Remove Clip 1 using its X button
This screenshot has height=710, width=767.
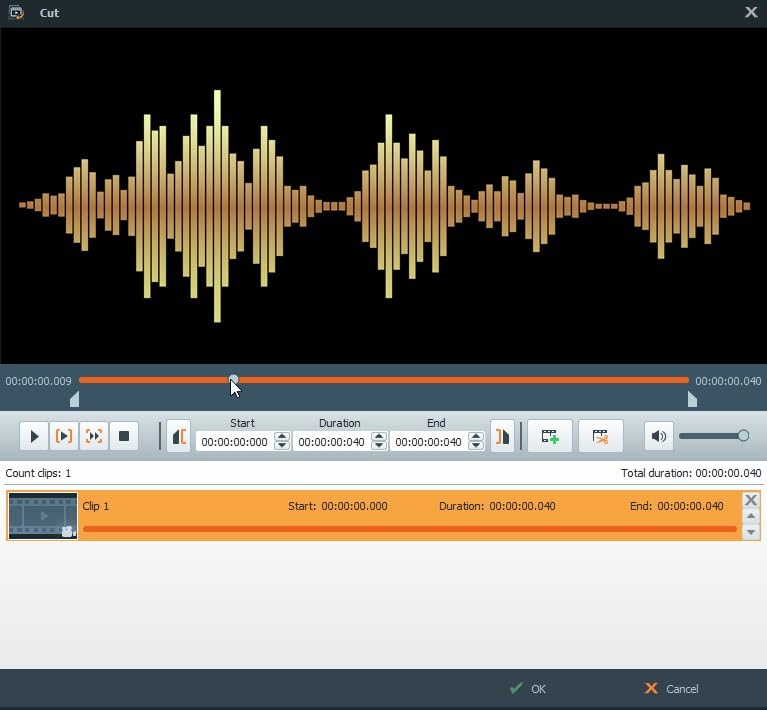click(751, 500)
